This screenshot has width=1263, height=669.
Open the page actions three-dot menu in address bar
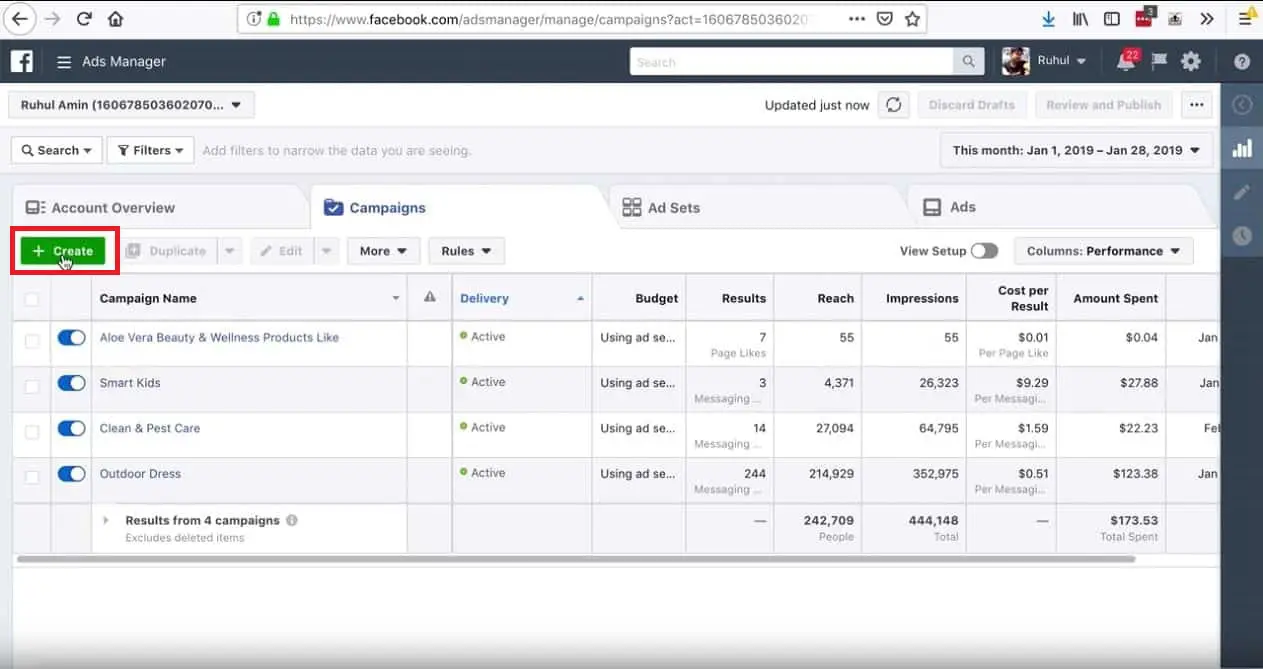pyautogui.click(x=857, y=19)
